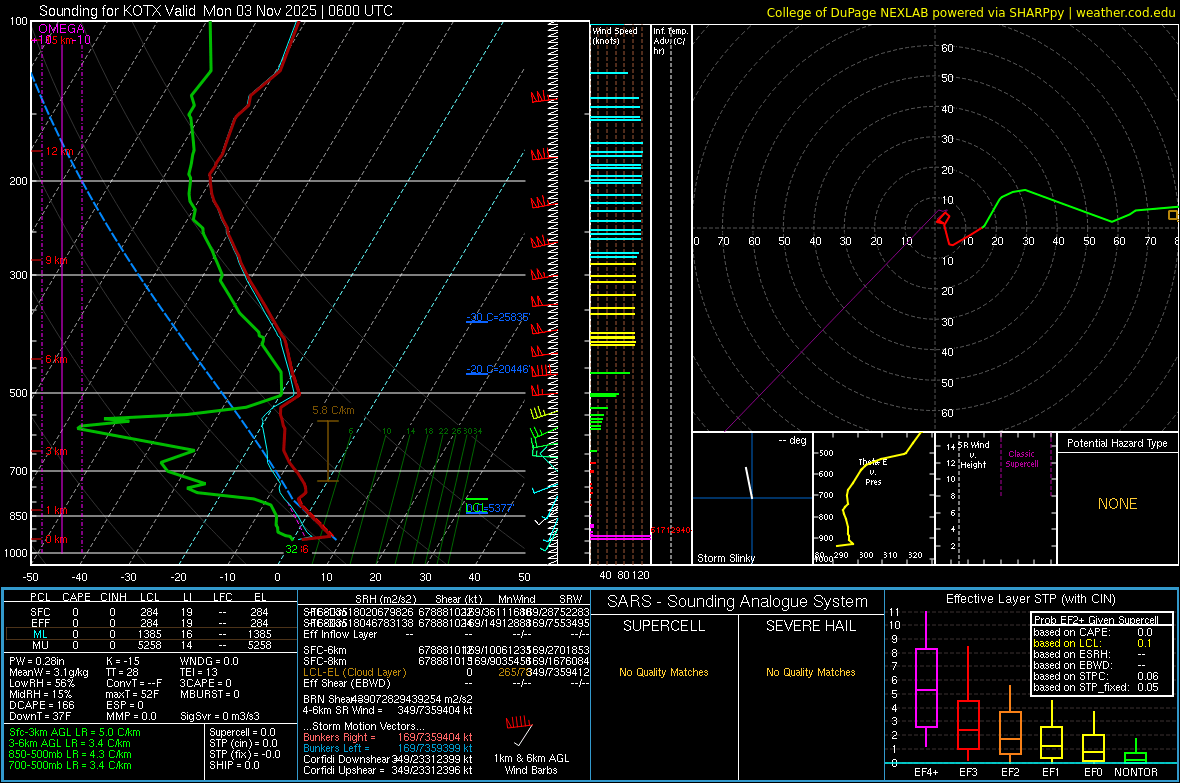The width and height of the screenshot is (1180, 783).
Task: Select the EFF parcel row
Action: 150,623
